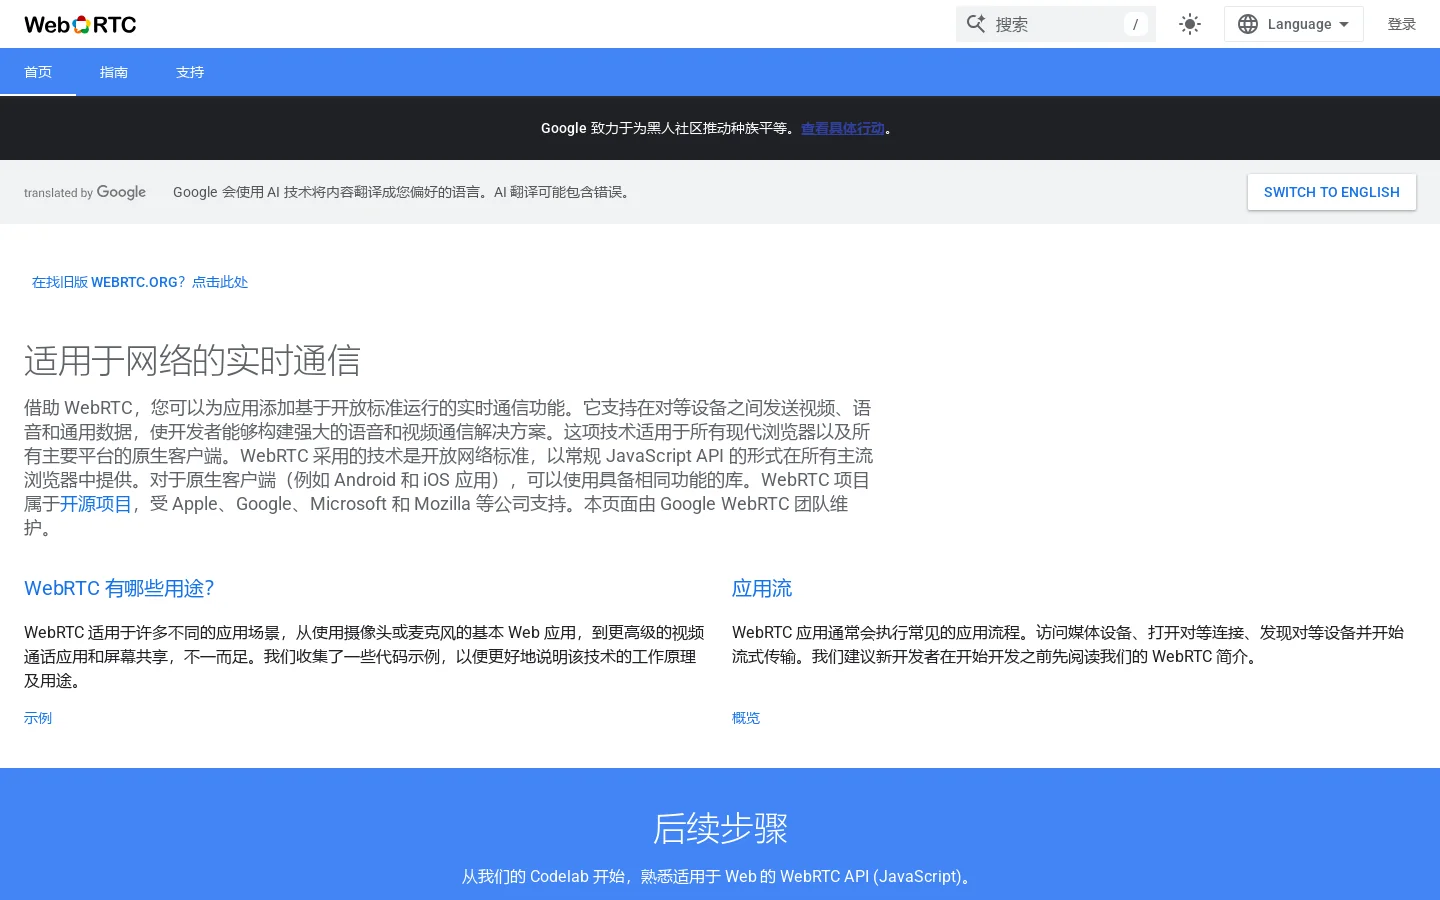Viewport: 1440px width, 900px height.
Task: Click the 概览 link
Action: (746, 718)
